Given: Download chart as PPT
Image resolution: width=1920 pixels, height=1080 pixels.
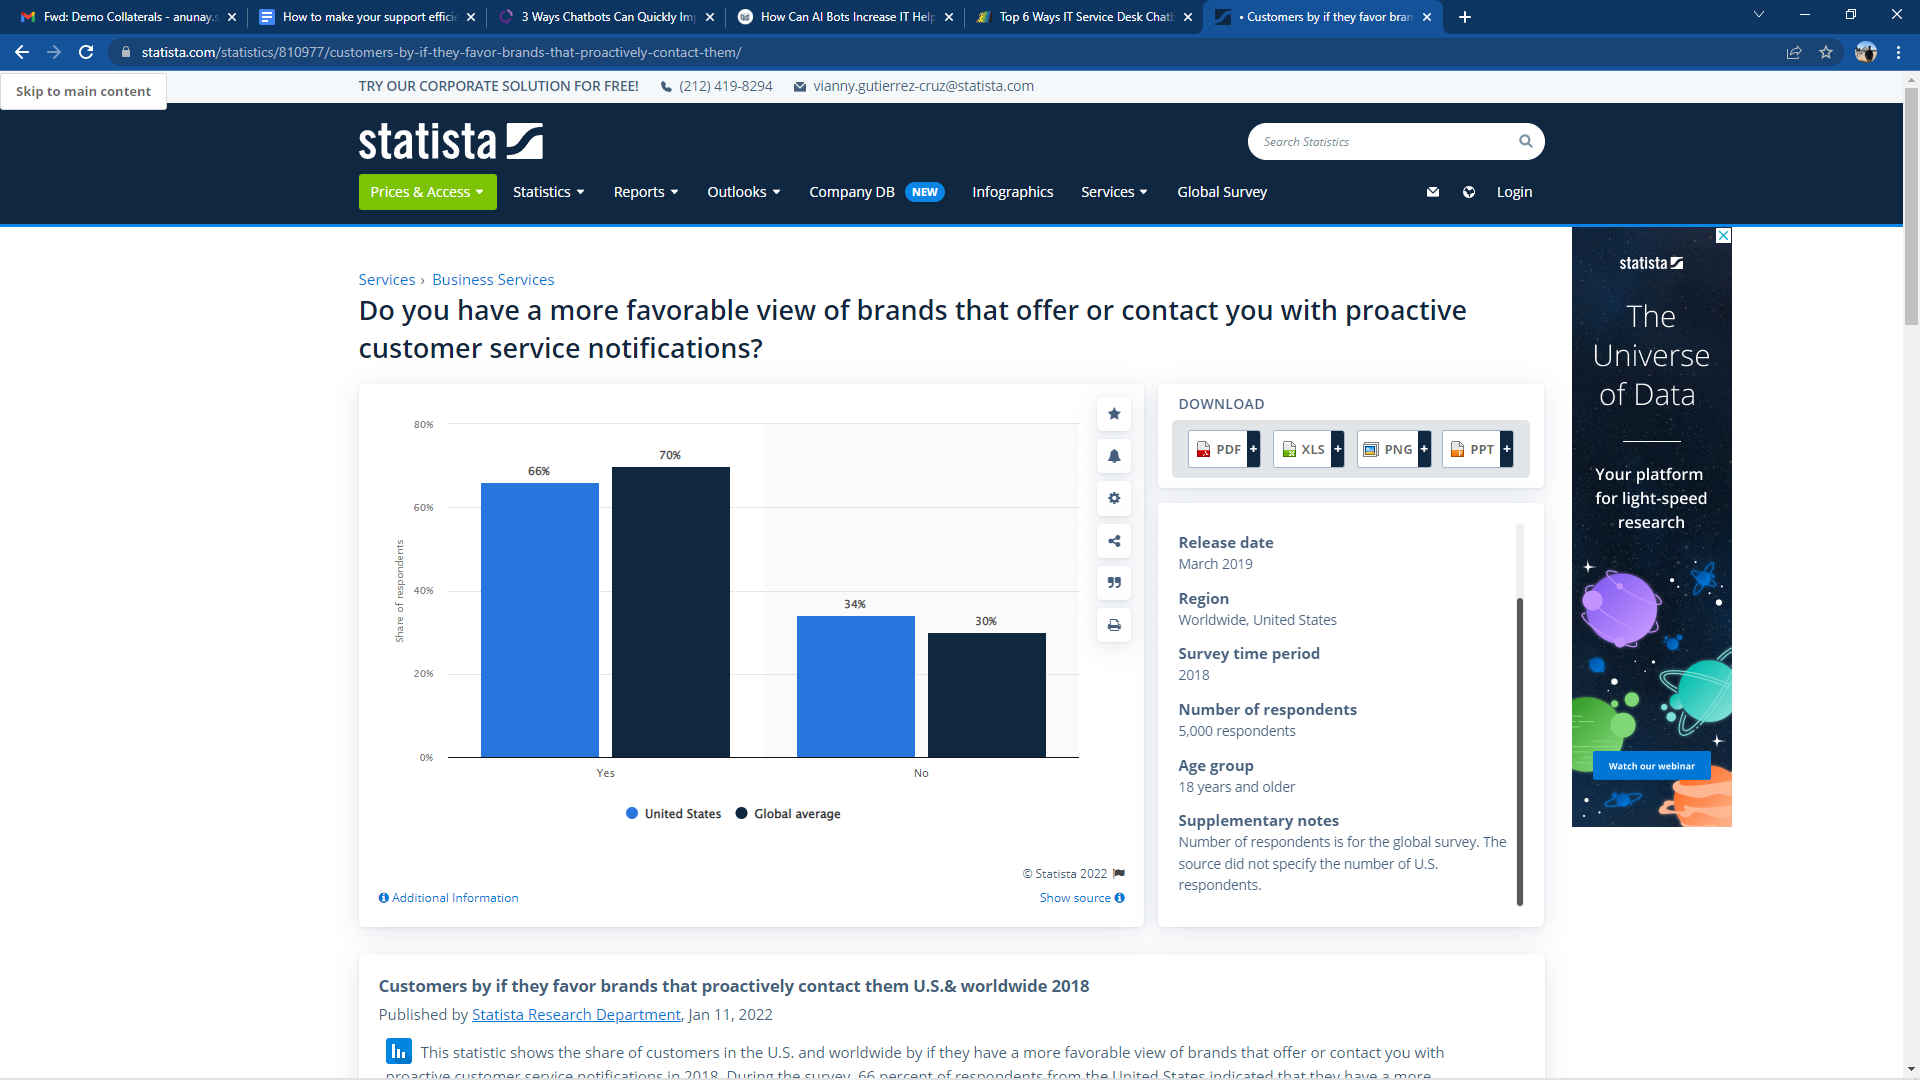Looking at the screenshot, I should tap(1477, 449).
